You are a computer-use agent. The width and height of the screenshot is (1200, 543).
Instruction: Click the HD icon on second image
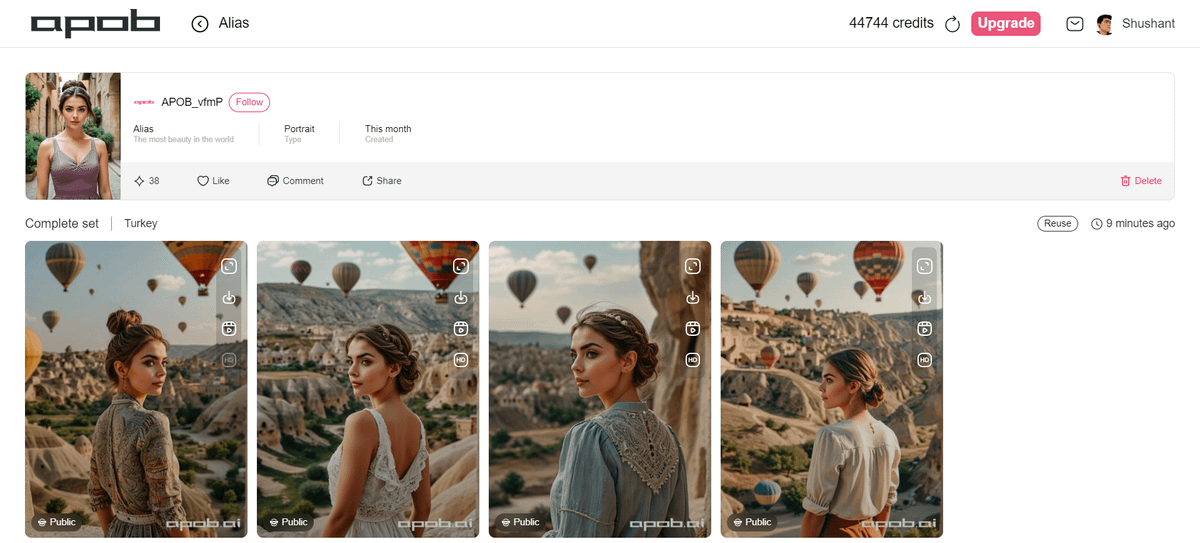point(461,360)
